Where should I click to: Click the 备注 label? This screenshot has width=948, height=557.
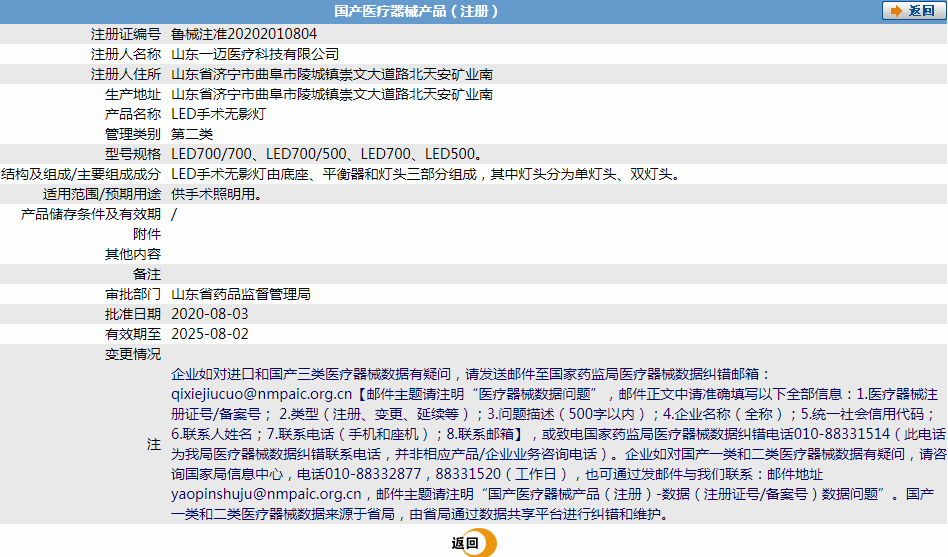click(147, 274)
